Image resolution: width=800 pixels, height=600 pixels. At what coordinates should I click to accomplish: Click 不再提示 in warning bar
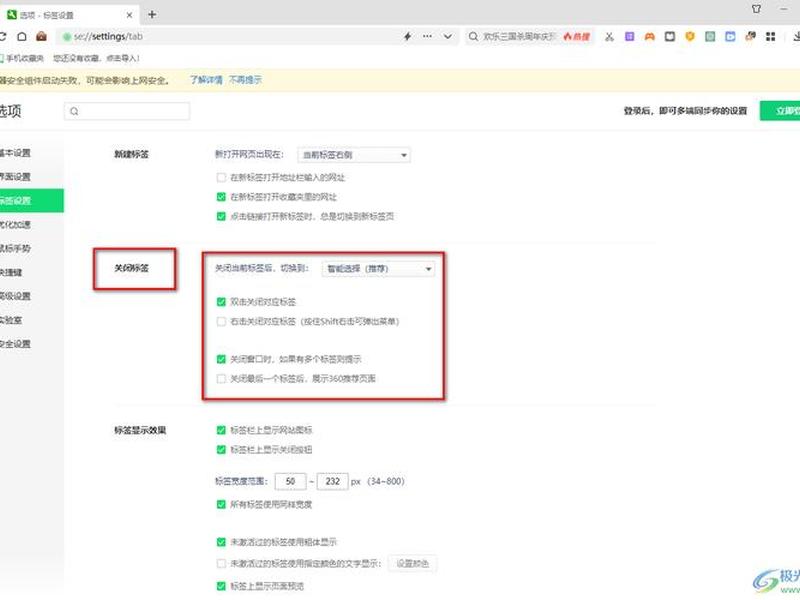point(245,80)
